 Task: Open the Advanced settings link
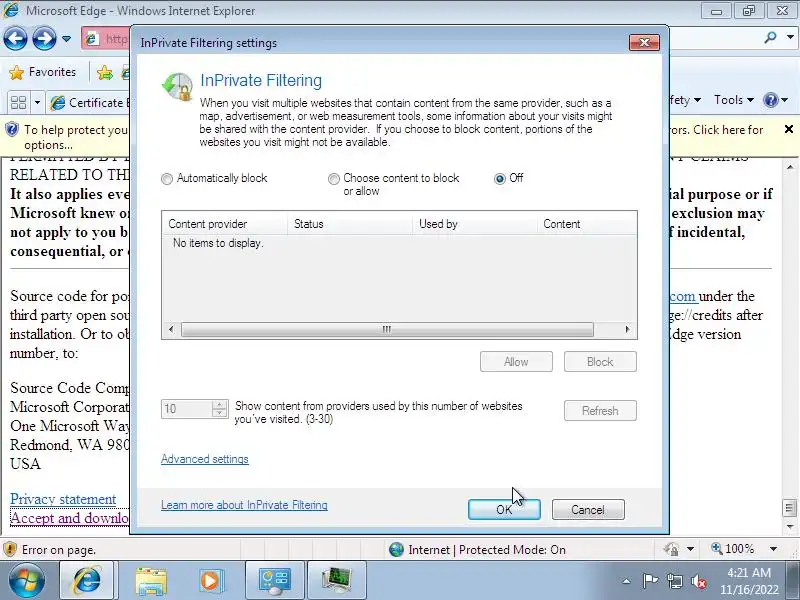point(205,459)
